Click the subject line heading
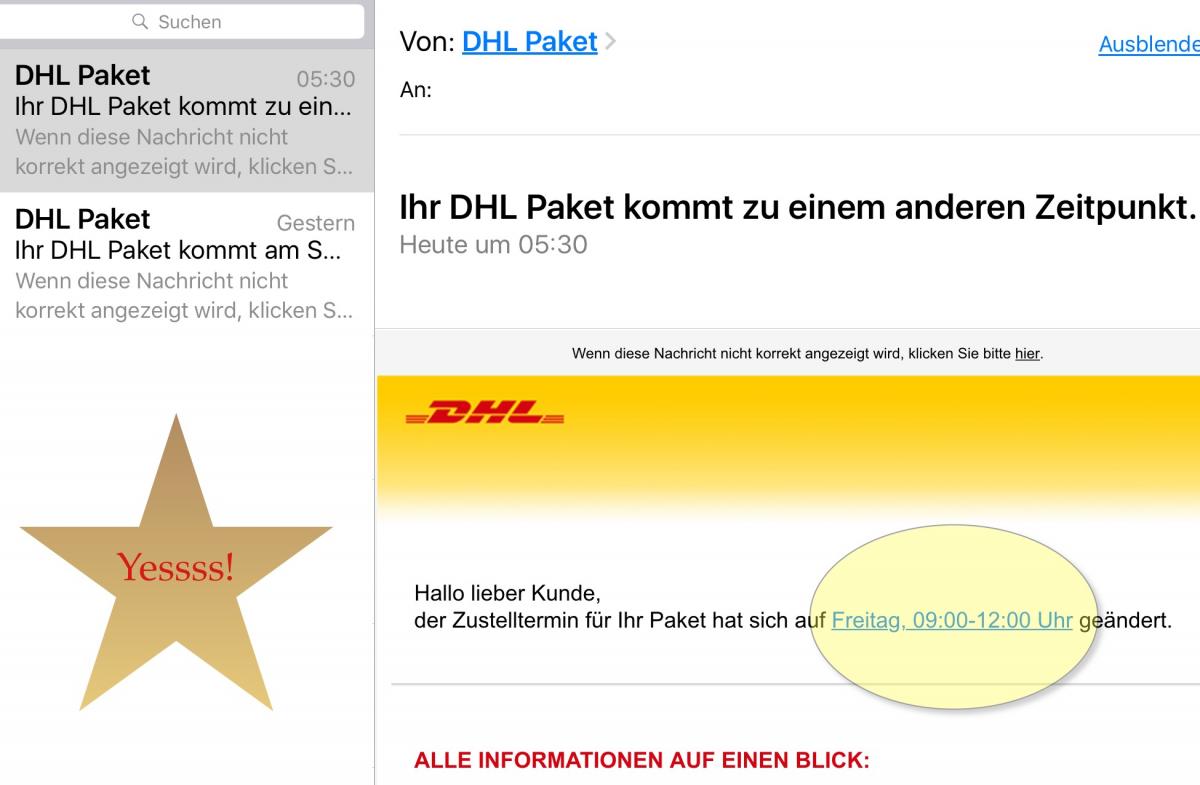This screenshot has height=785, width=1200. (x=798, y=207)
